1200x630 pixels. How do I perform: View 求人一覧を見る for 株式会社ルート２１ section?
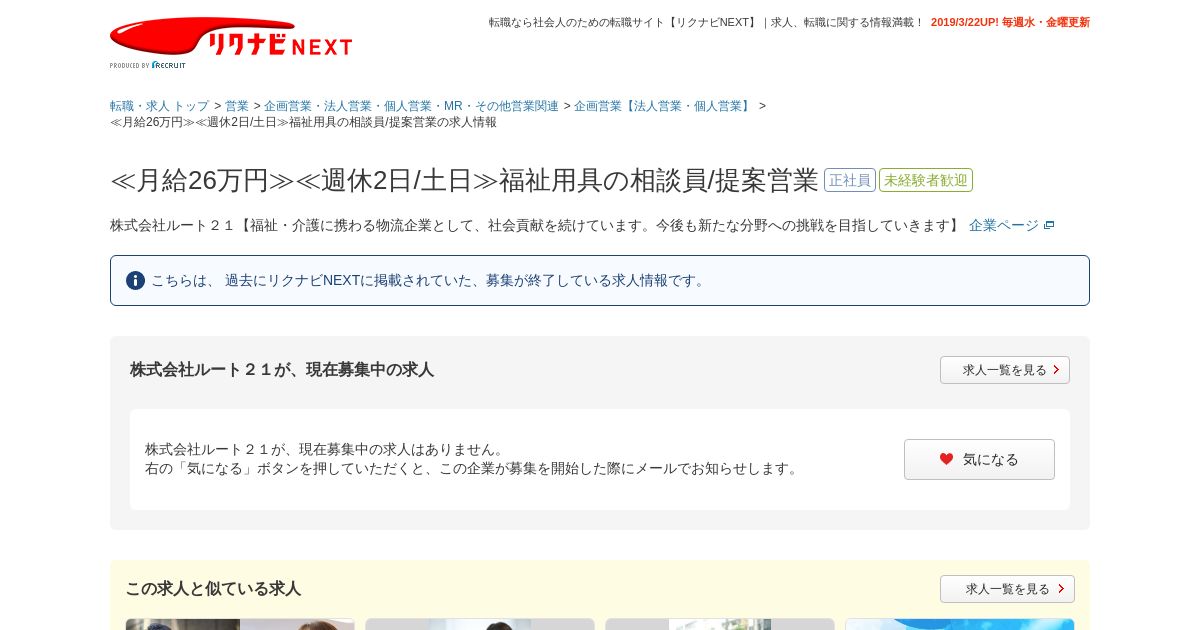[x=1005, y=370]
